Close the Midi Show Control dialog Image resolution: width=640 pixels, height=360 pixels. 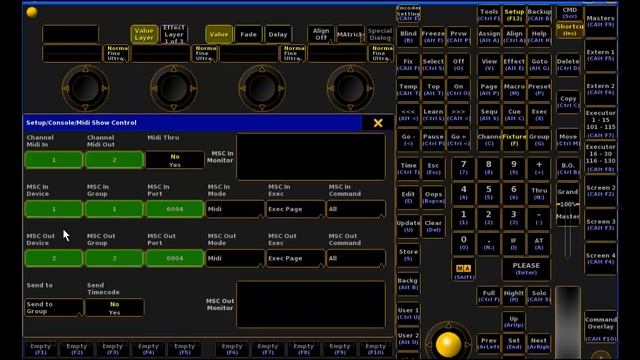click(378, 123)
